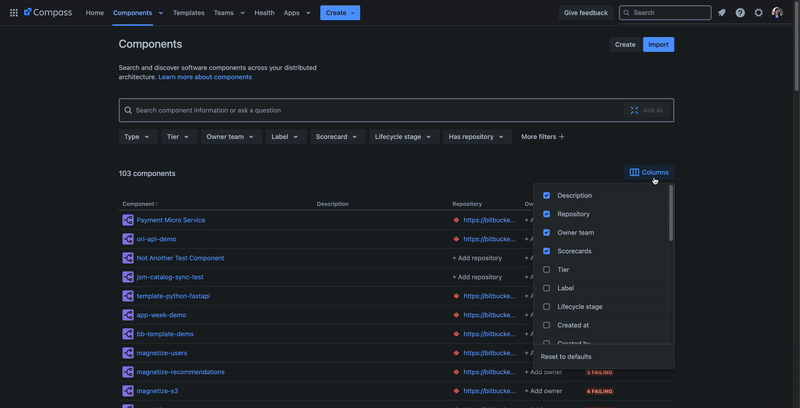Open the app switcher grid icon
The width and height of the screenshot is (800, 408).
click(x=14, y=13)
